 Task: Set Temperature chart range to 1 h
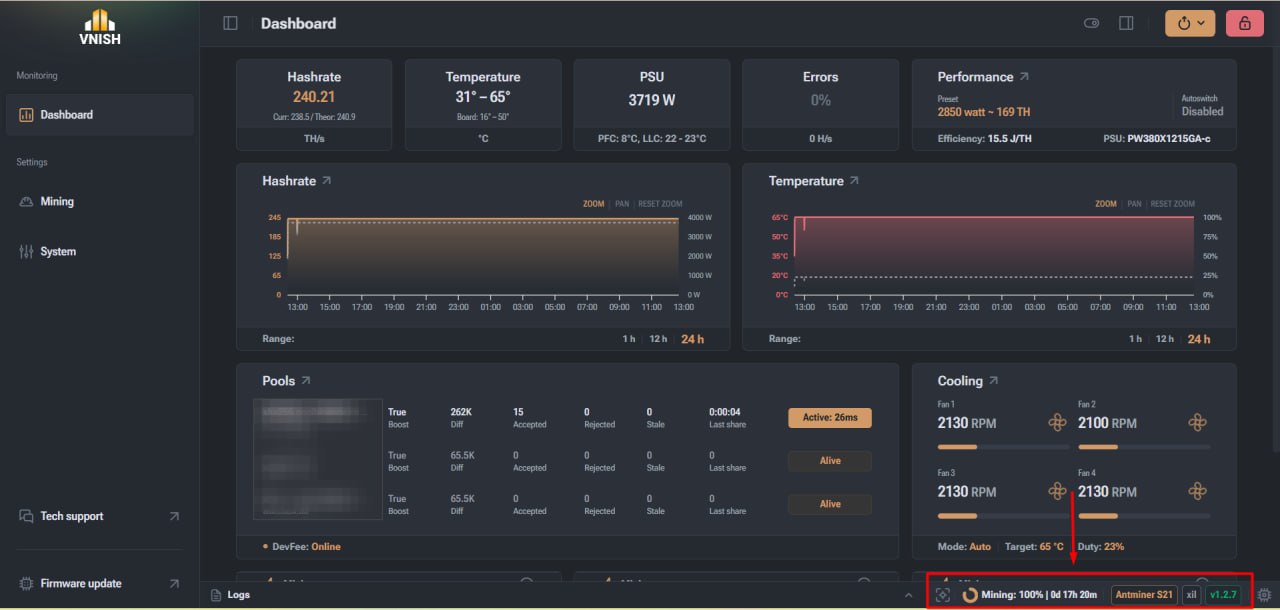pyautogui.click(x=1135, y=339)
